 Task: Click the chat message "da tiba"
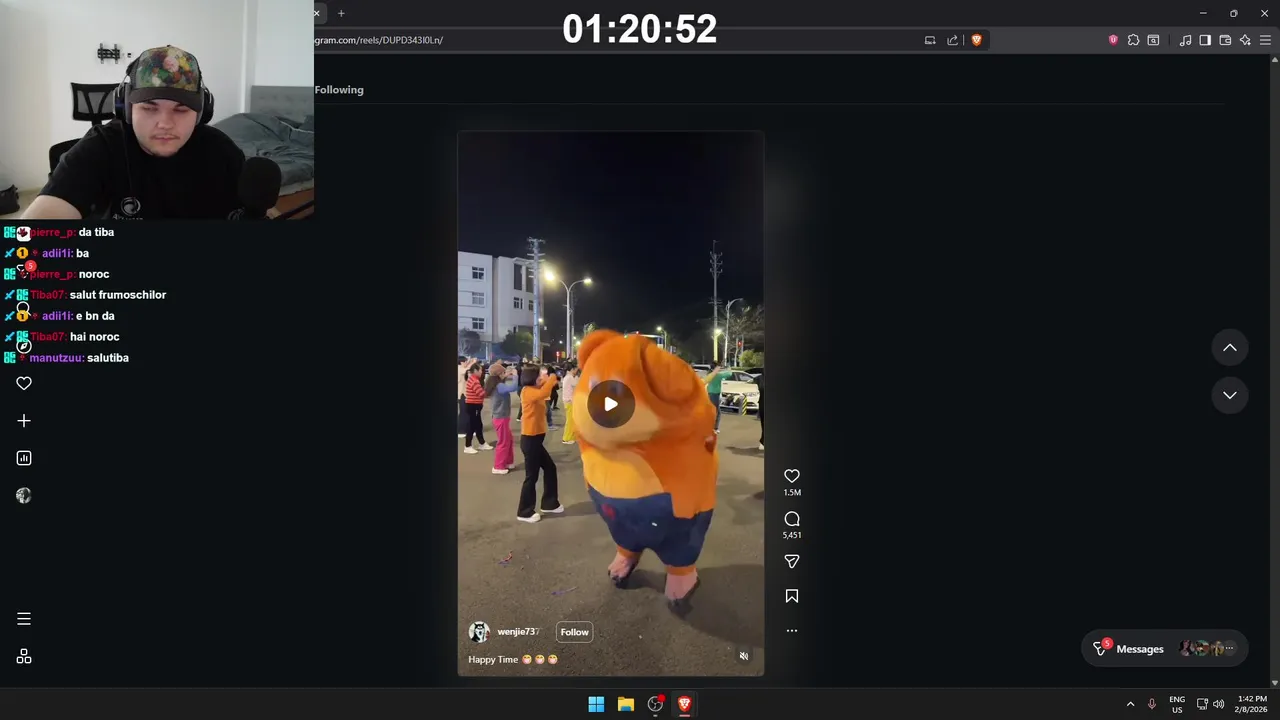[96, 232]
